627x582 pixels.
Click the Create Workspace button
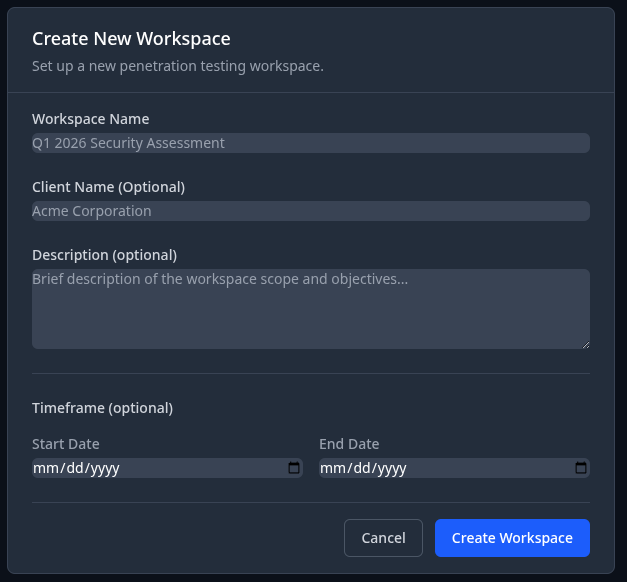pyautogui.click(x=512, y=538)
